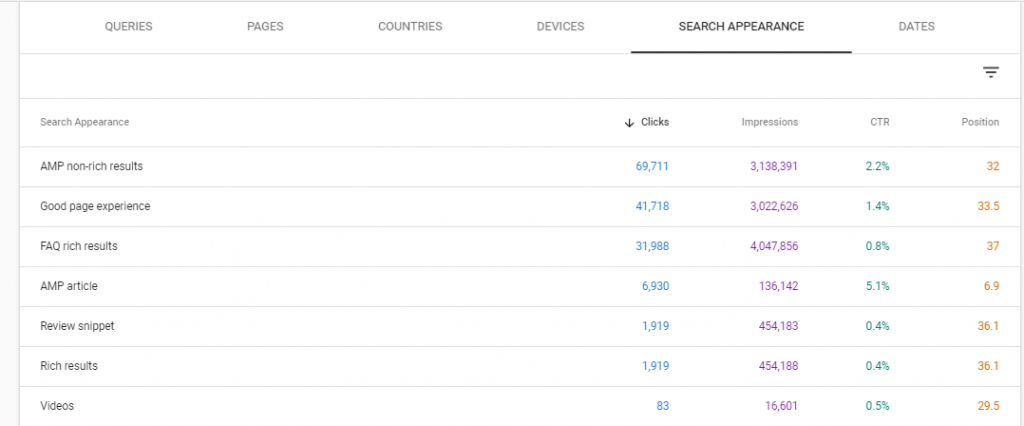
Task: Click the 69,711 clicks value
Action: pos(652,167)
